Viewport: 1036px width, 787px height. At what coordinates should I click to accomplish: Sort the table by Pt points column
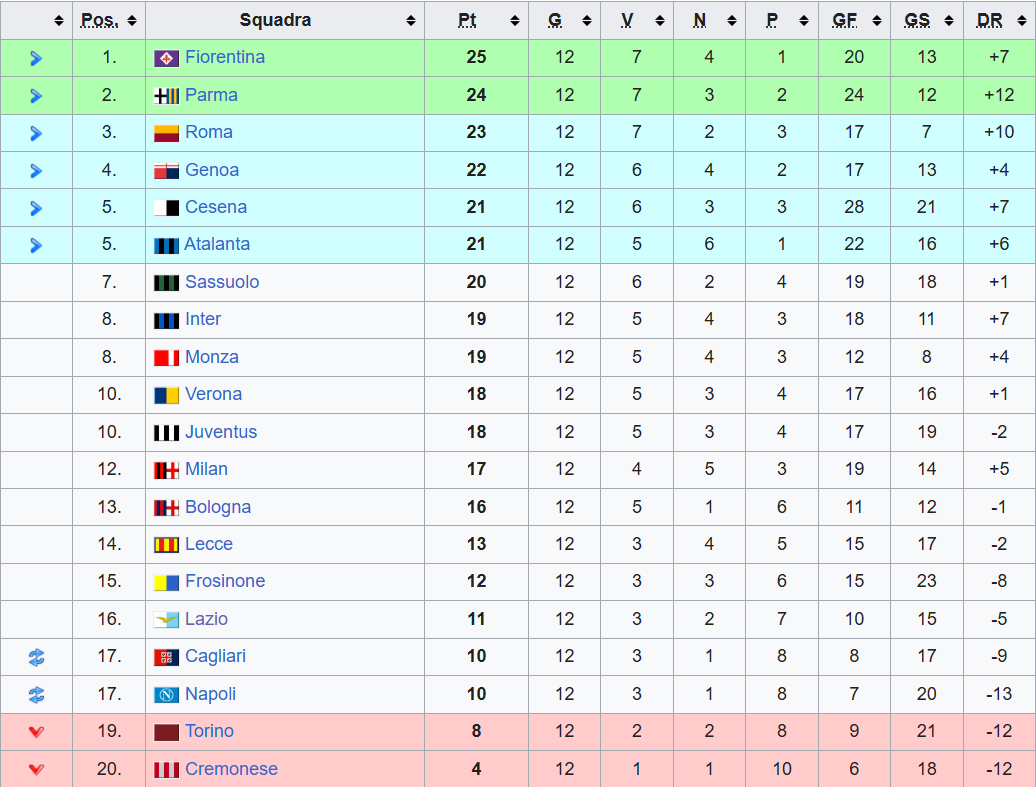514,21
